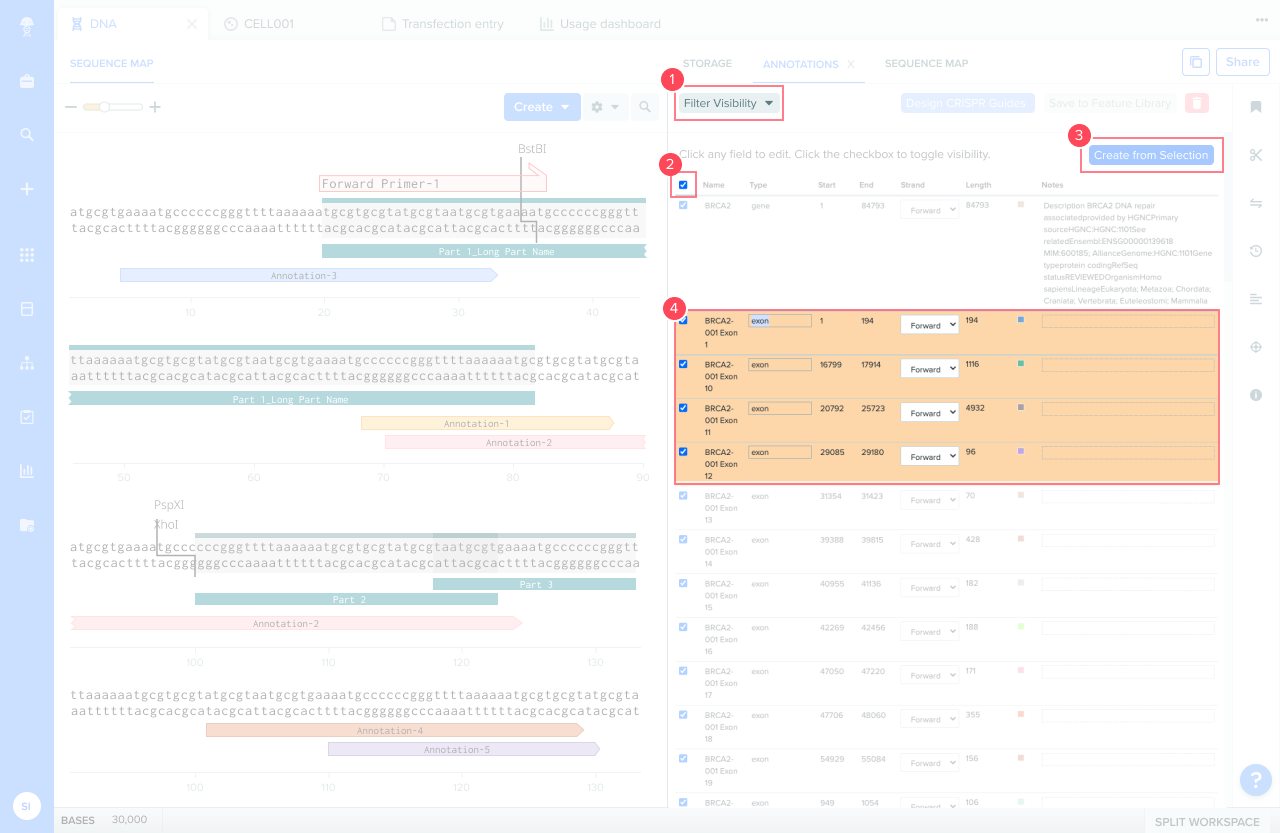The image size is (1280, 833).
Task: Click SPLIT WORKSPACE in status bar
Action: 1207,821
